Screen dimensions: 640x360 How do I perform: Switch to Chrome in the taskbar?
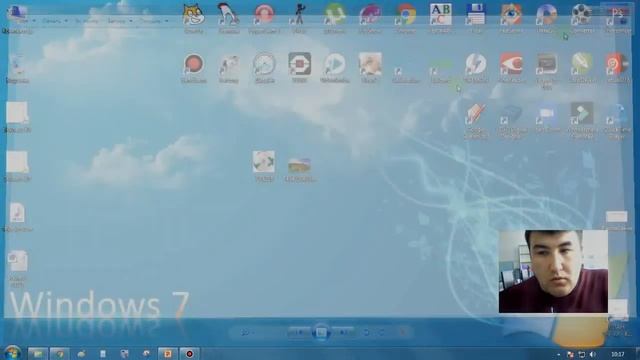pyautogui.click(x=60, y=353)
